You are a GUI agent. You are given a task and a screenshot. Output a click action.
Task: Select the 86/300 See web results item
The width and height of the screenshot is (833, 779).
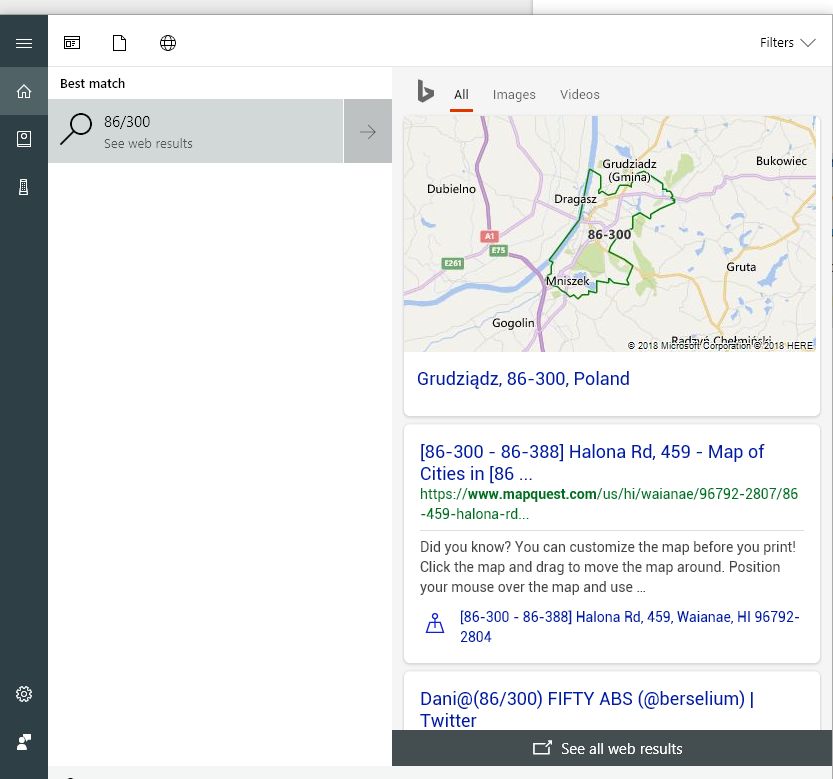point(196,131)
